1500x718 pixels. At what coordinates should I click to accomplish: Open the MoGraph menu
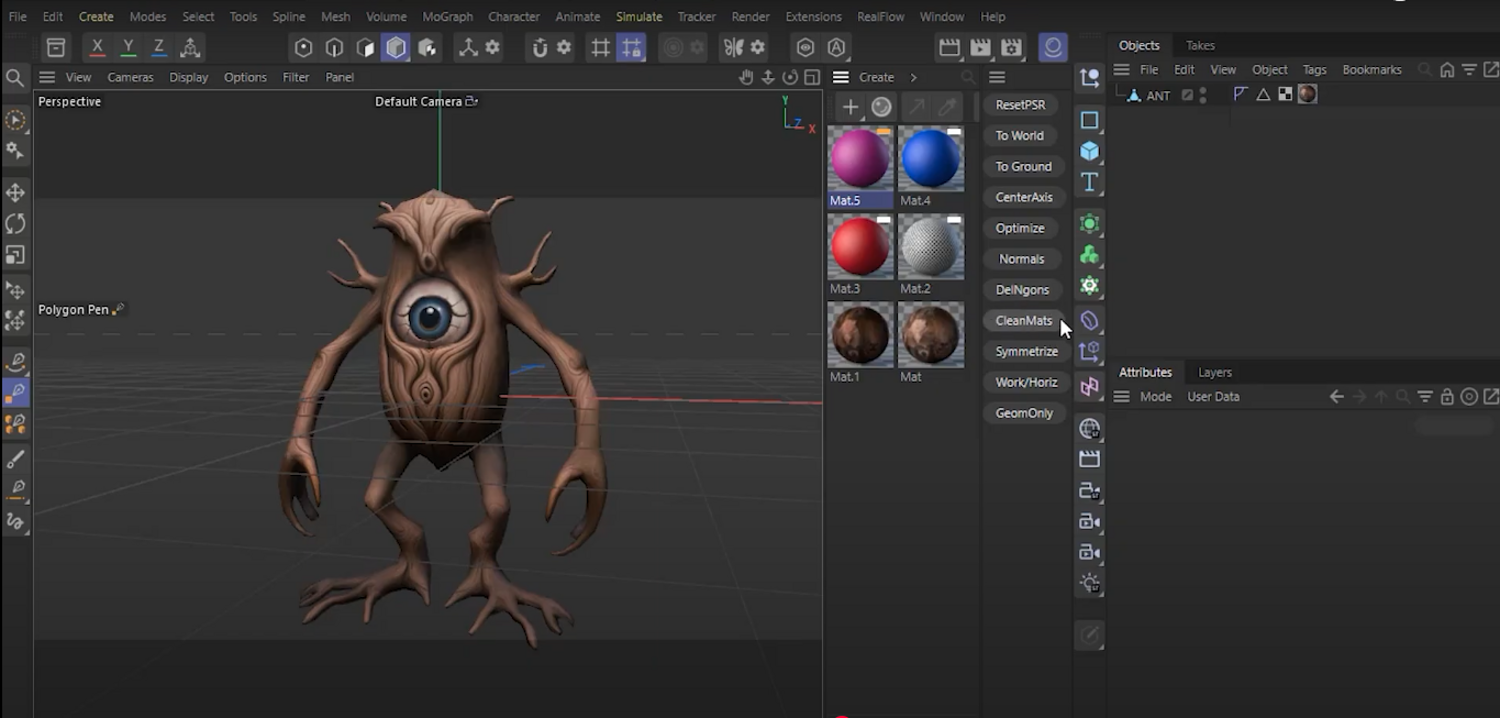click(447, 17)
